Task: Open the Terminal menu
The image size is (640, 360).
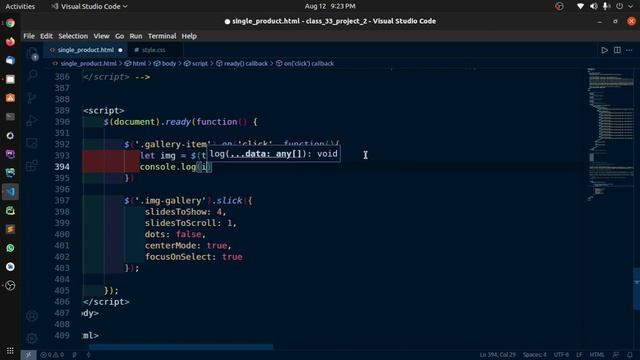Action: pos(162,36)
